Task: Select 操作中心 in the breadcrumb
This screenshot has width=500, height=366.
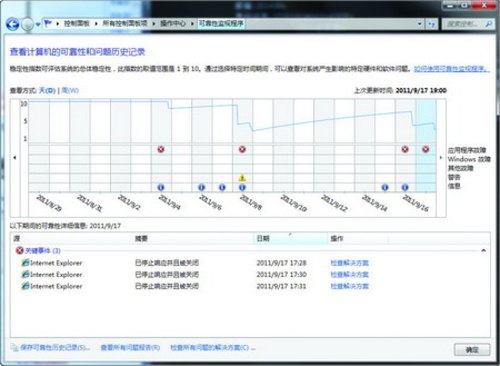Action: click(x=173, y=23)
